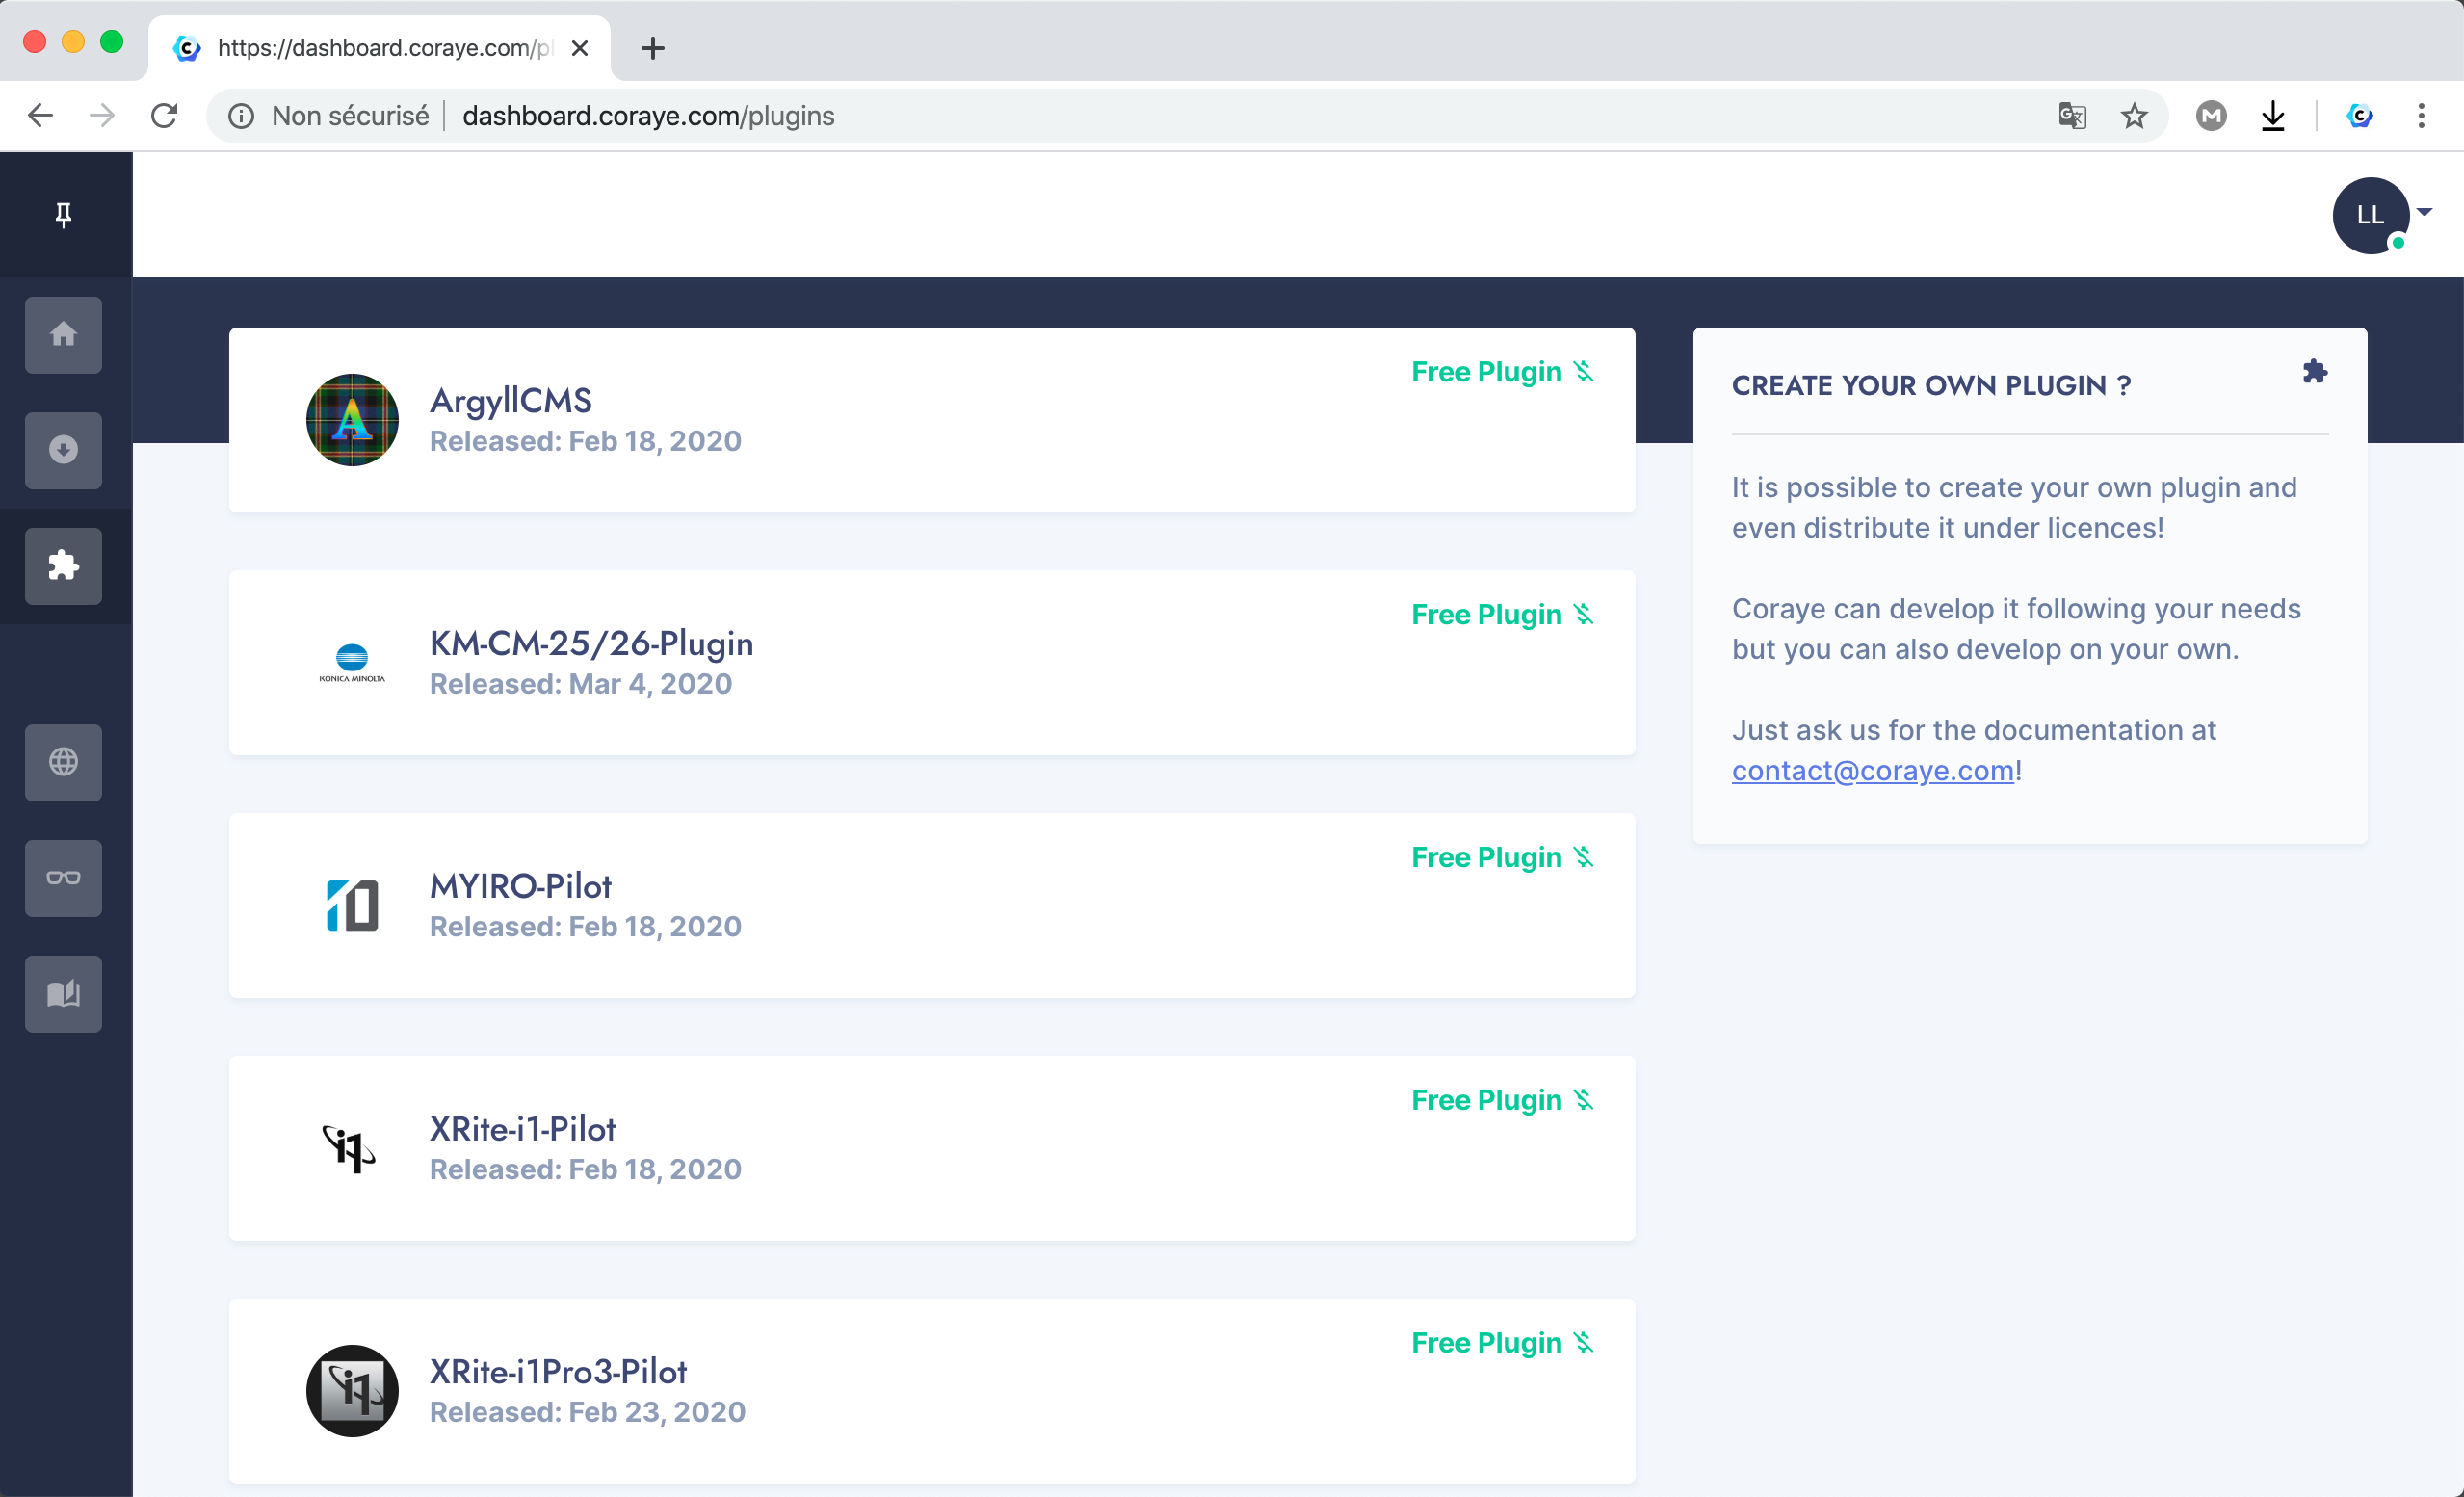
Task: Reload the page
Action: [x=164, y=116]
